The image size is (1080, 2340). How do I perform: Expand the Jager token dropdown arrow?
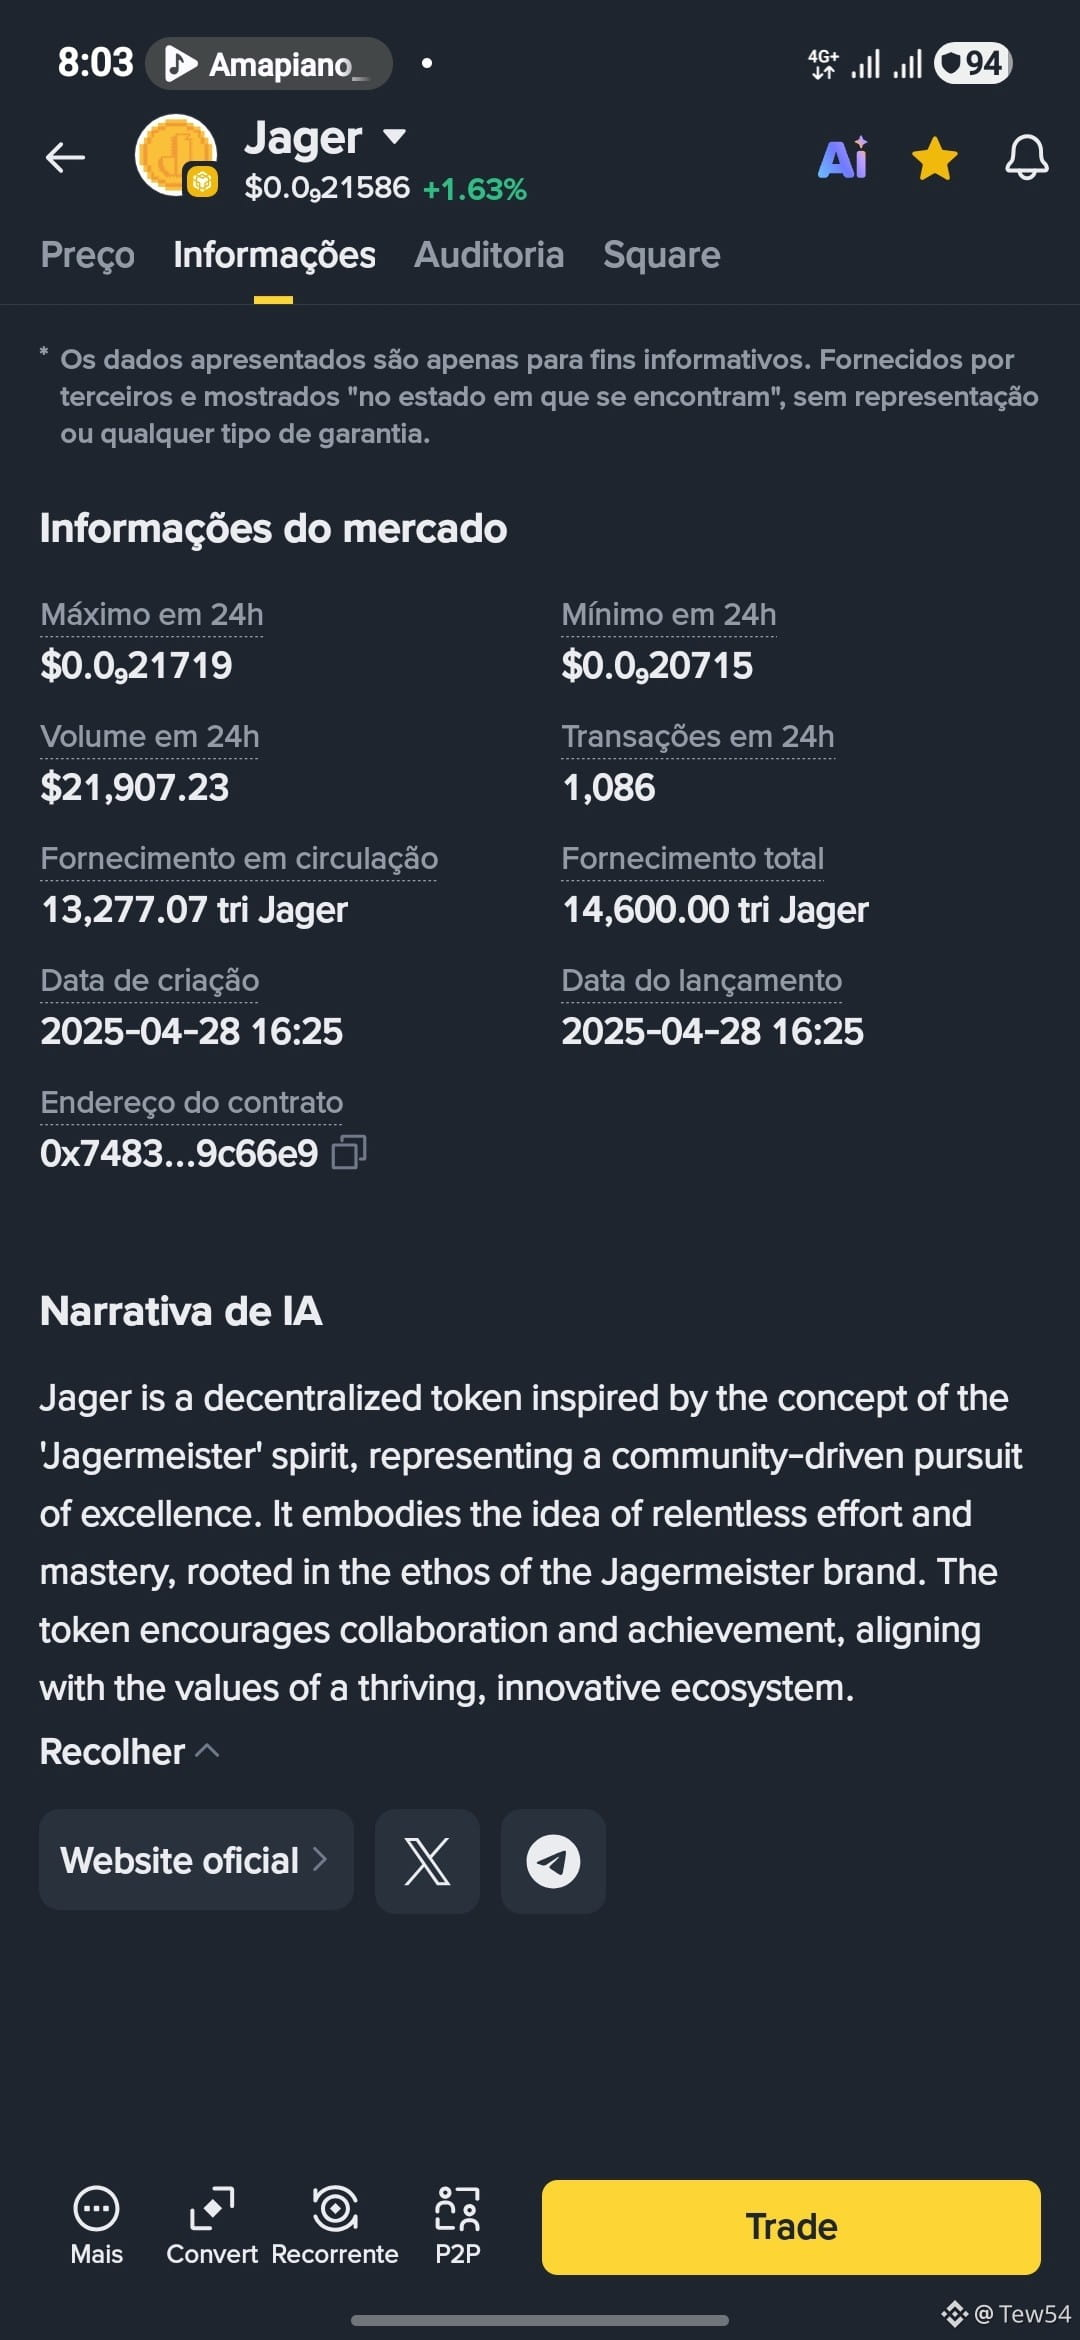pyautogui.click(x=395, y=136)
